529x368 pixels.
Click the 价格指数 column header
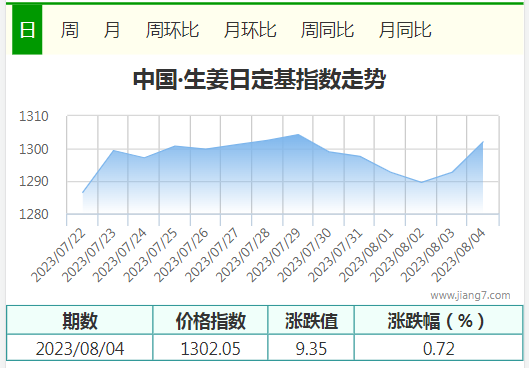[x=210, y=320]
